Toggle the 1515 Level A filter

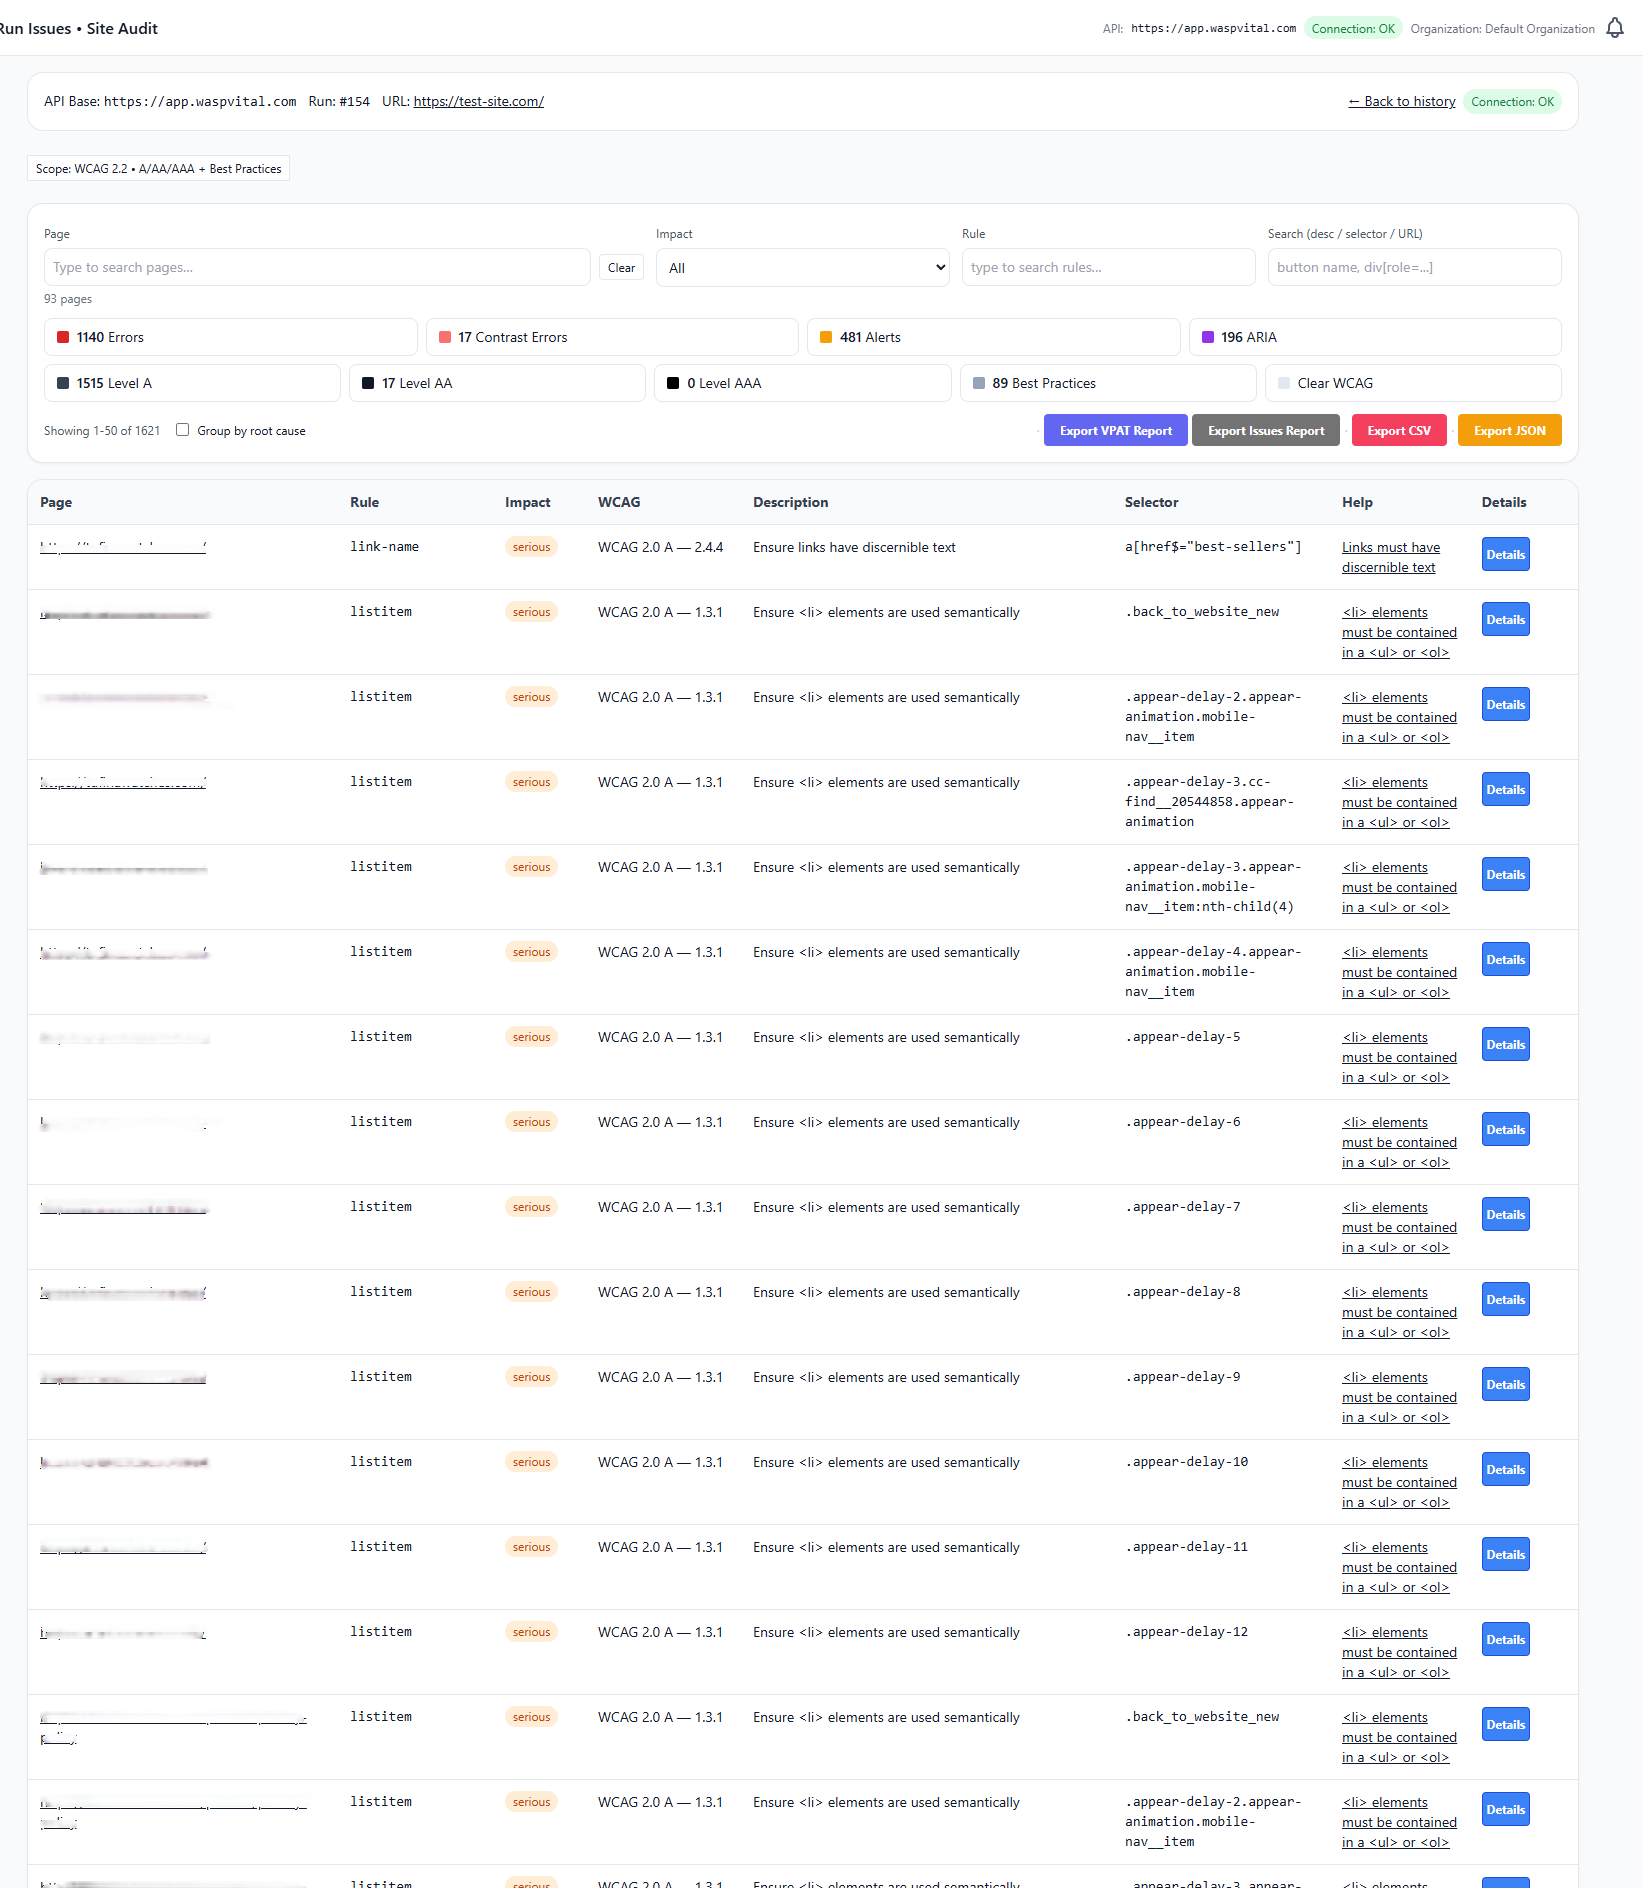pos(192,383)
